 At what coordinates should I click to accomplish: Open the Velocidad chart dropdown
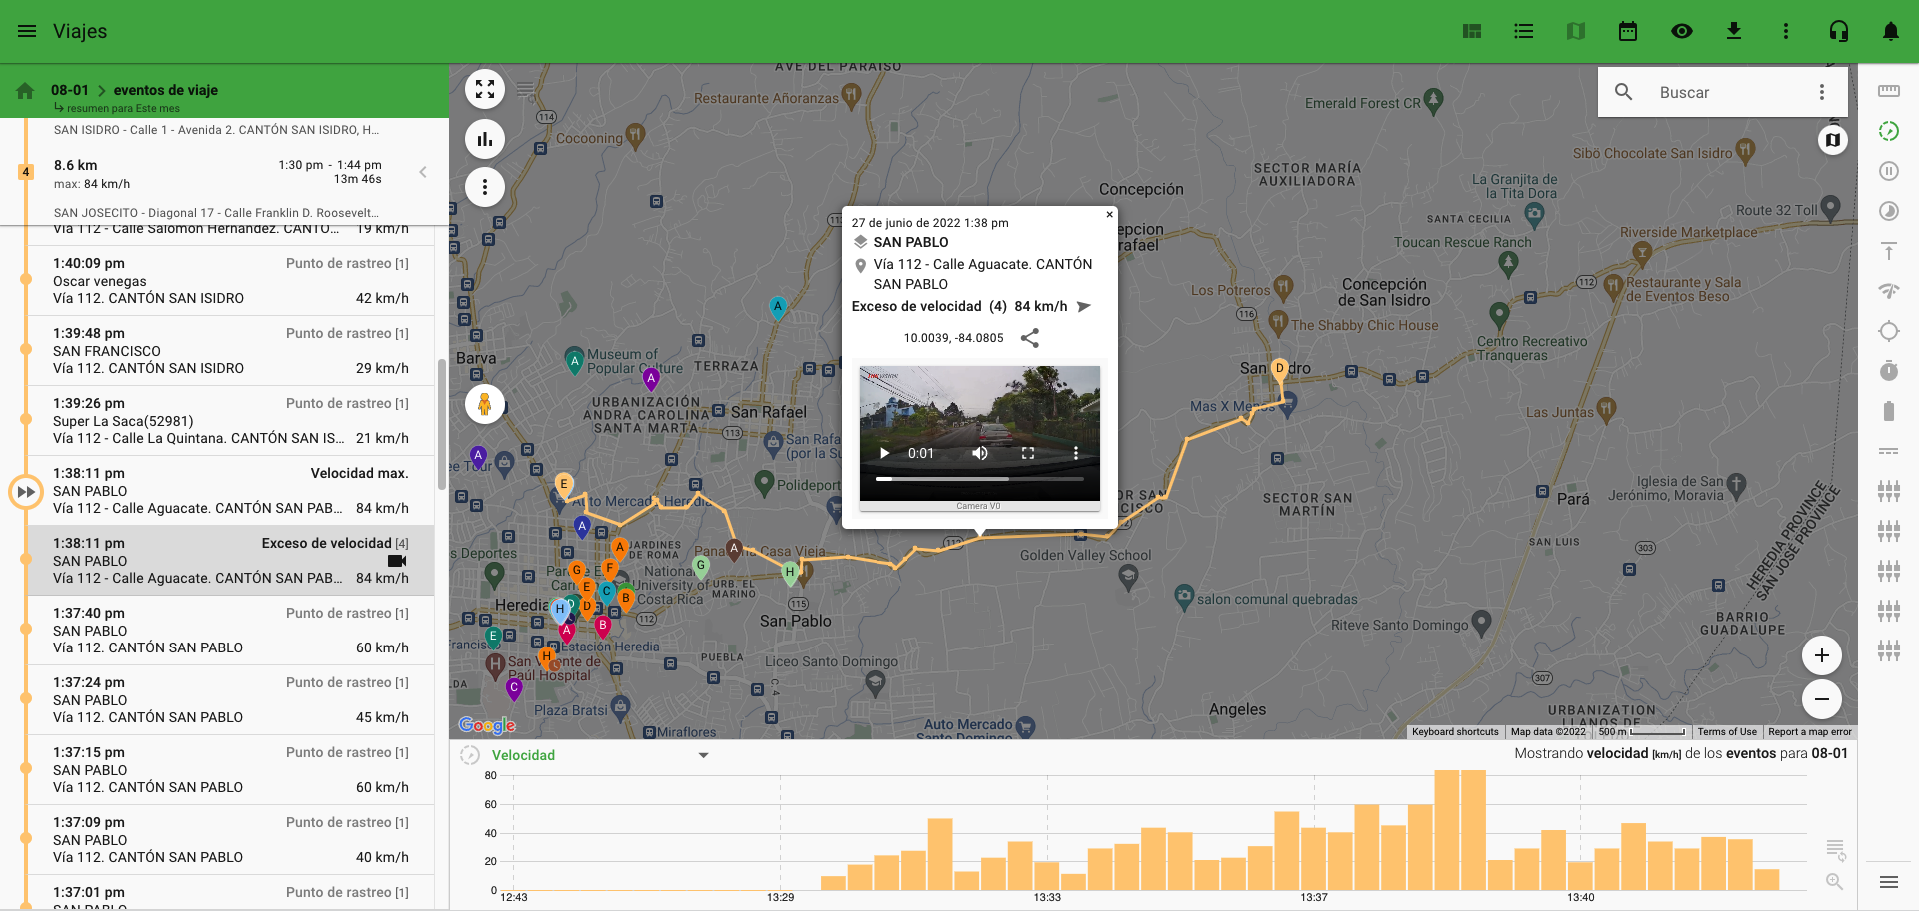tap(703, 755)
